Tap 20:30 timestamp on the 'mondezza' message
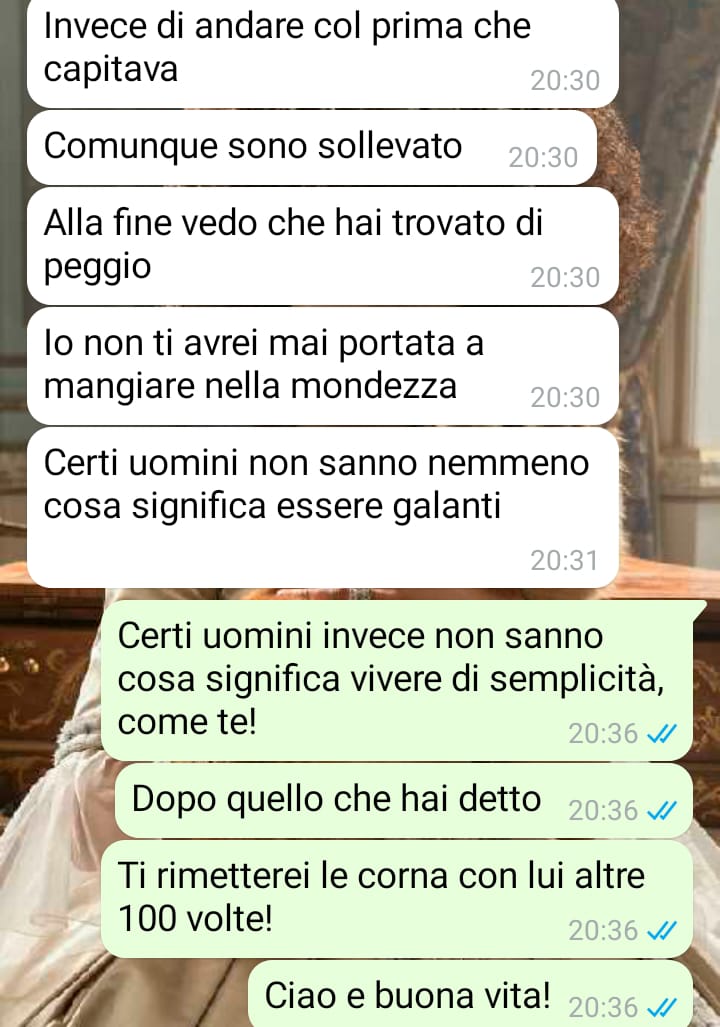The width and height of the screenshot is (720, 1027). coord(565,398)
